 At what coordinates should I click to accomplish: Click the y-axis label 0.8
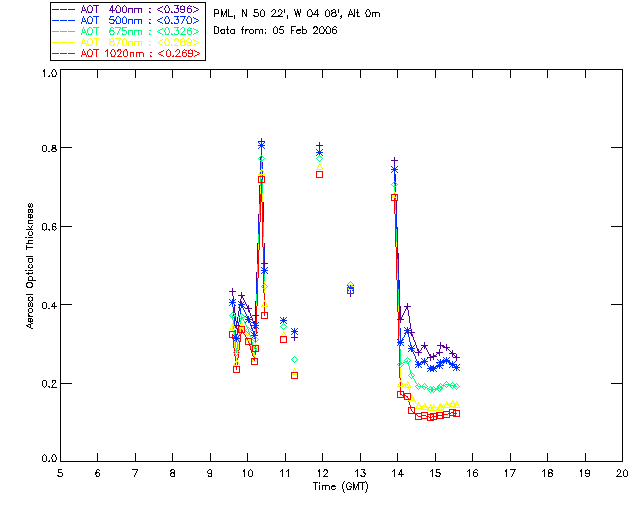tap(49, 148)
